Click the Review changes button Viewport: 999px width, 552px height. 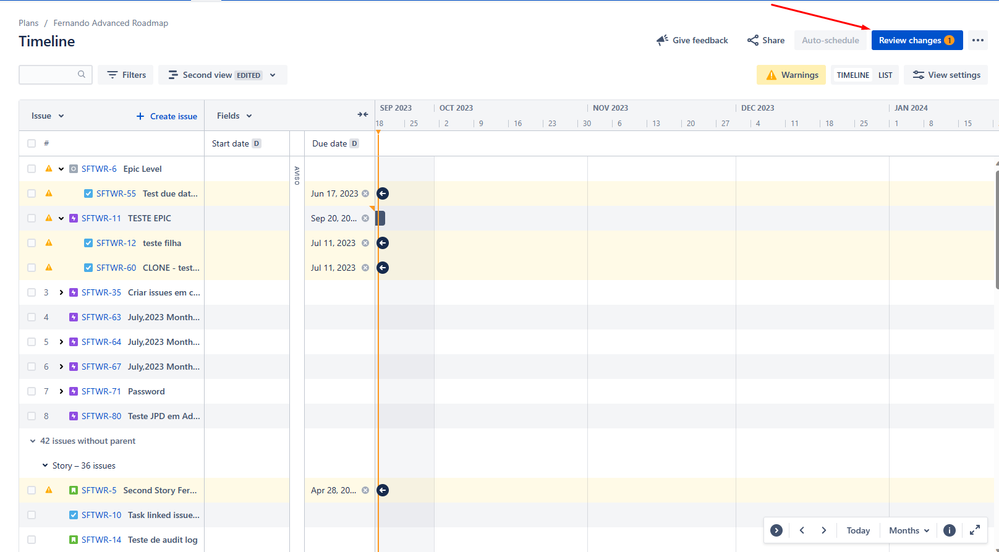[x=917, y=40]
